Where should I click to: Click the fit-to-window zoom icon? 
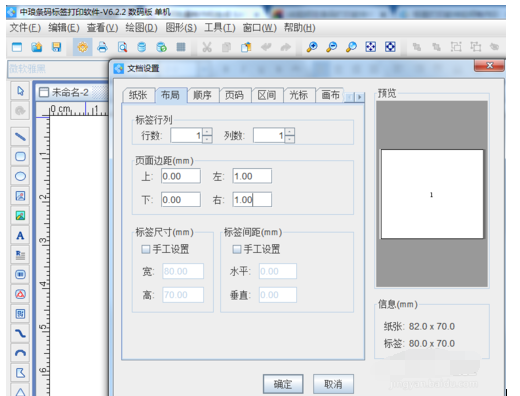pyautogui.click(x=371, y=47)
